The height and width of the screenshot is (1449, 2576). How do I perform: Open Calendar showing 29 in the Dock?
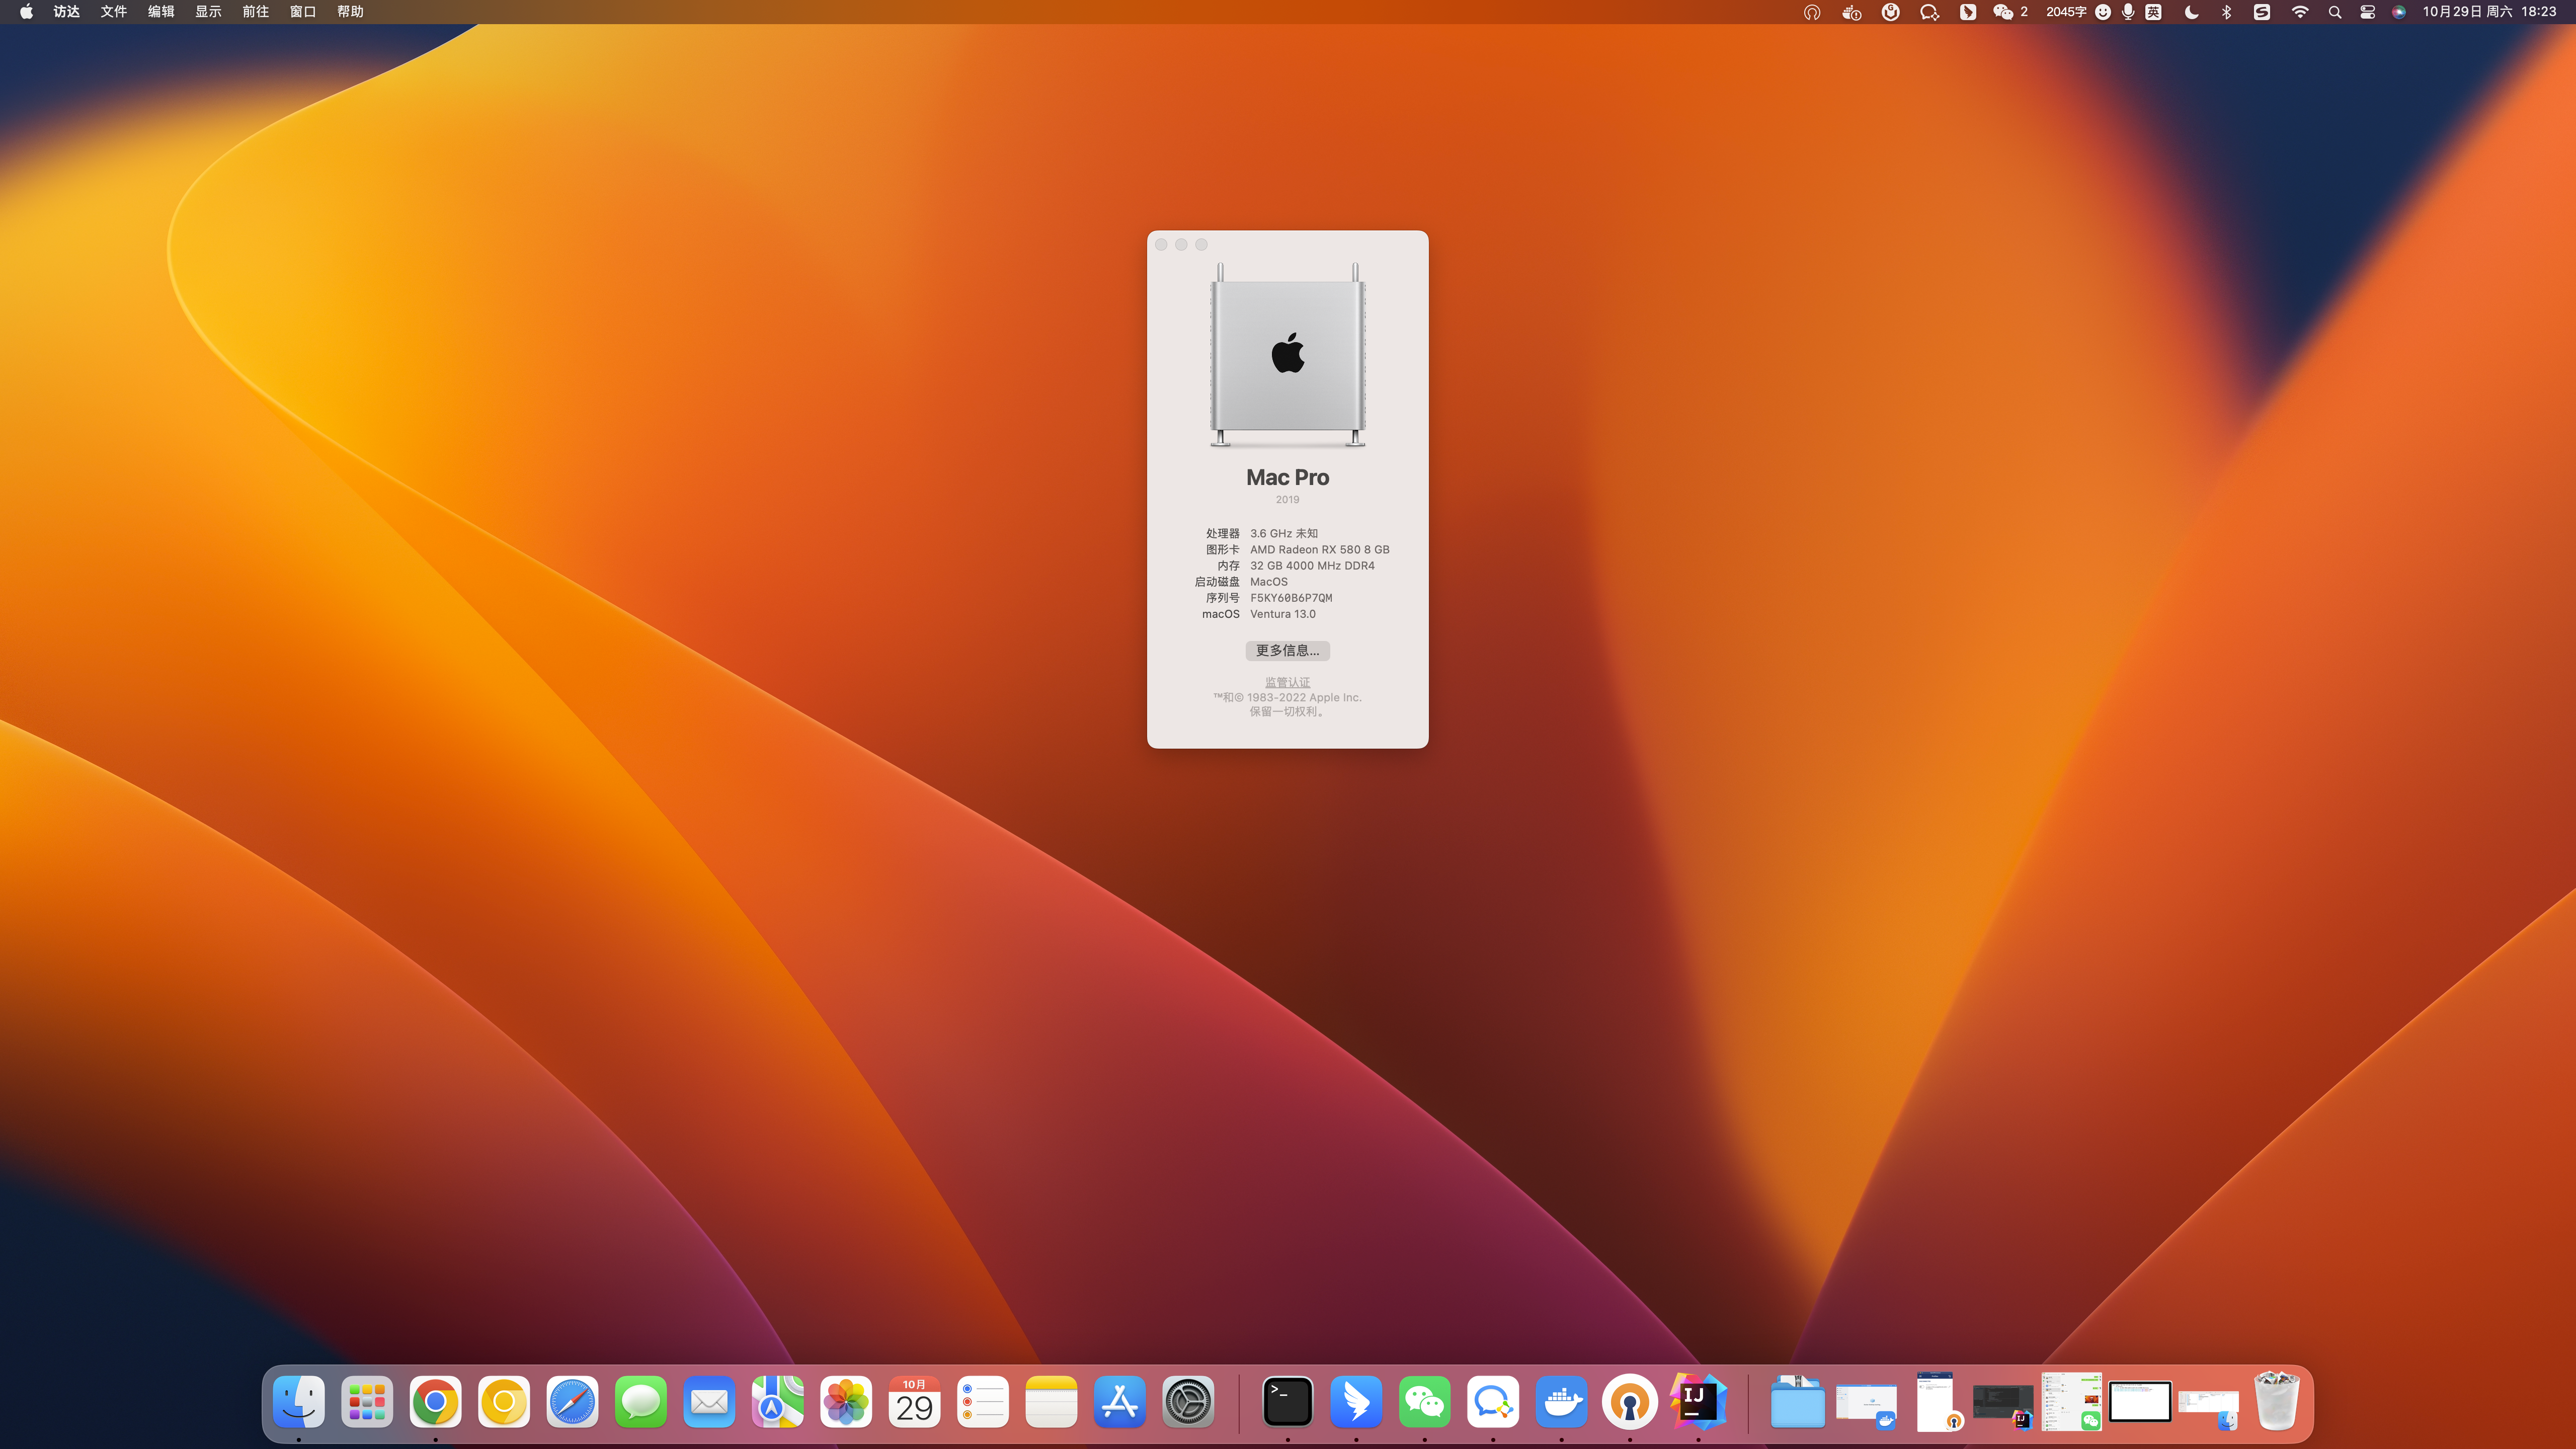tap(914, 1402)
